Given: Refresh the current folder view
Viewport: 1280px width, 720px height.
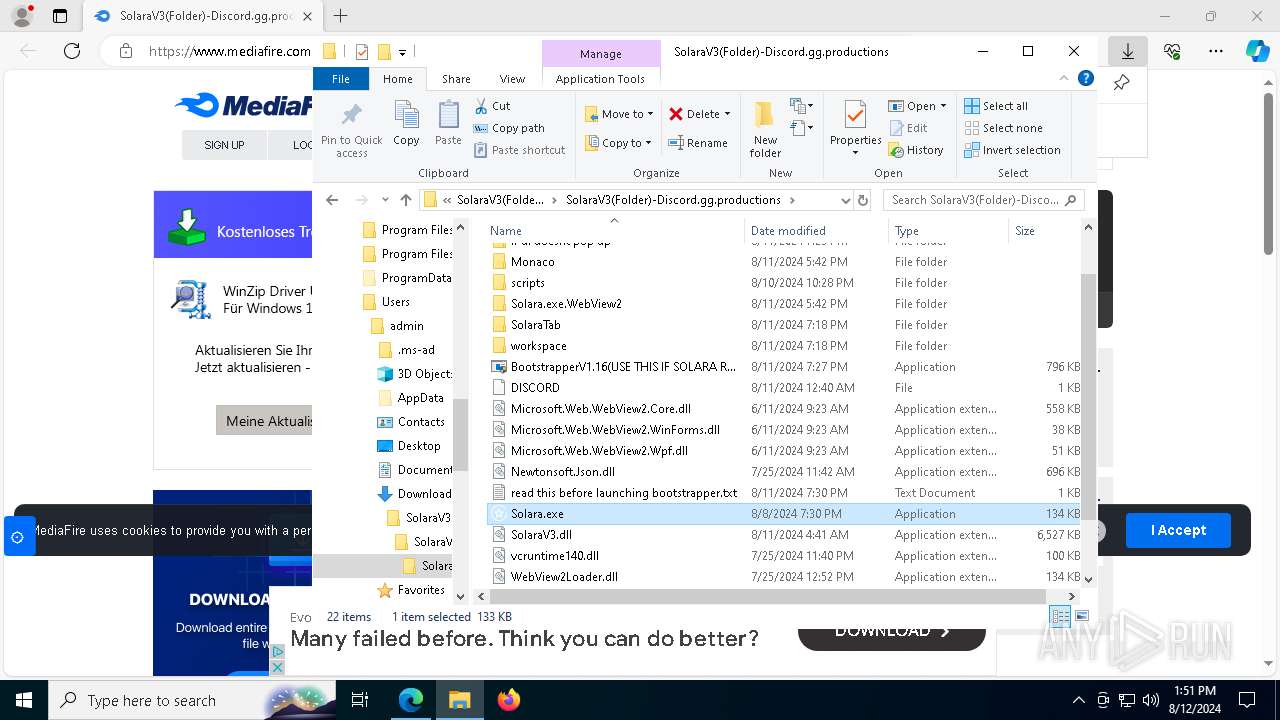Looking at the screenshot, I should (863, 200).
